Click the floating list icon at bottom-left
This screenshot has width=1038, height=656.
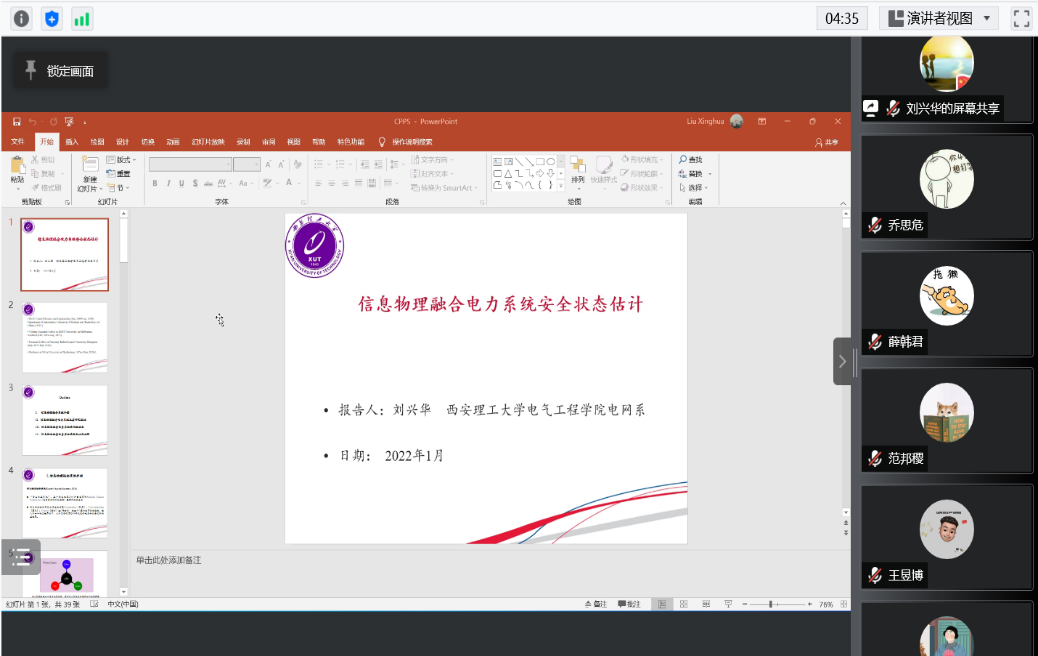[x=21, y=557]
